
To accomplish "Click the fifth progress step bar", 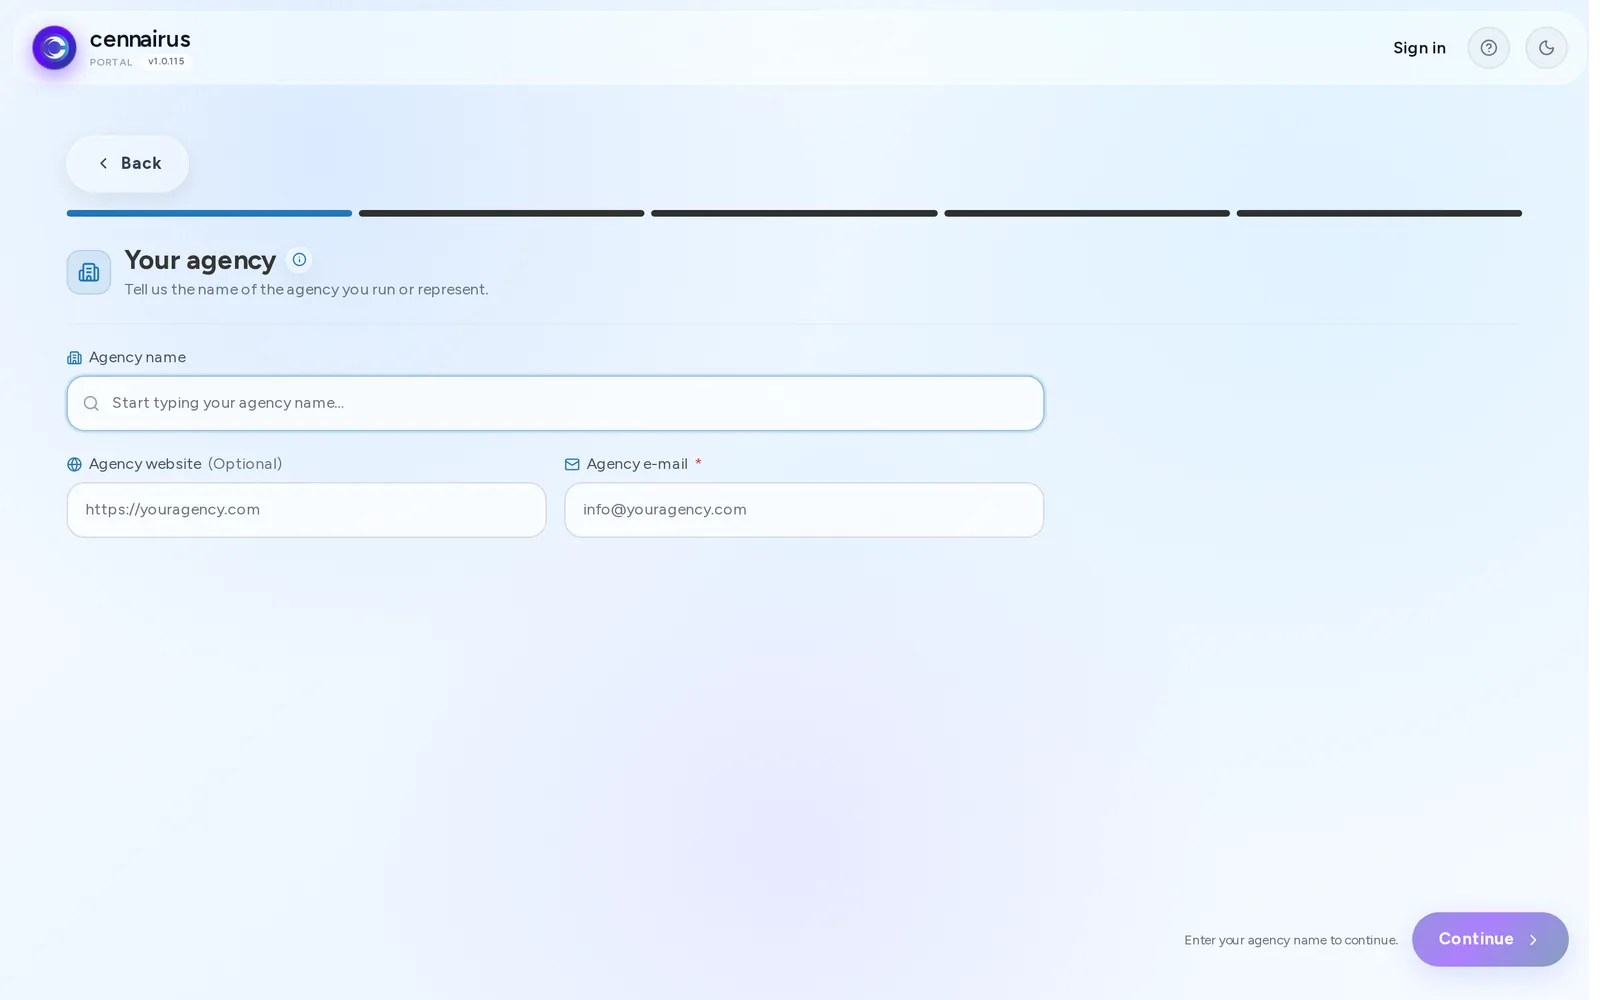I will pyautogui.click(x=1379, y=213).
